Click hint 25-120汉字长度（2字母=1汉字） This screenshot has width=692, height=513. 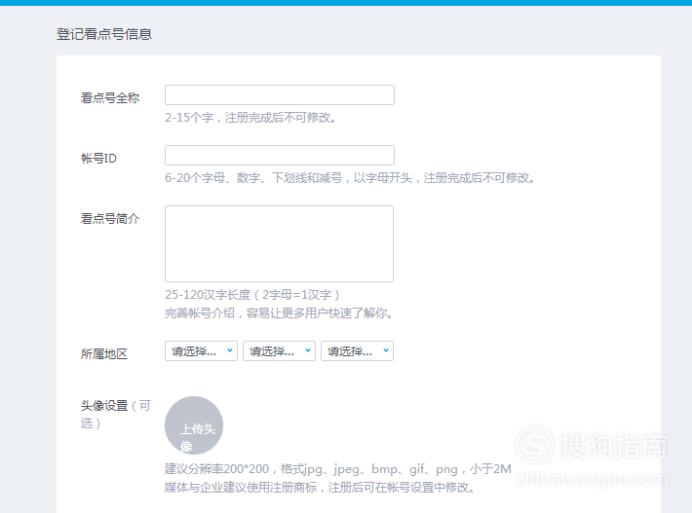252,294
